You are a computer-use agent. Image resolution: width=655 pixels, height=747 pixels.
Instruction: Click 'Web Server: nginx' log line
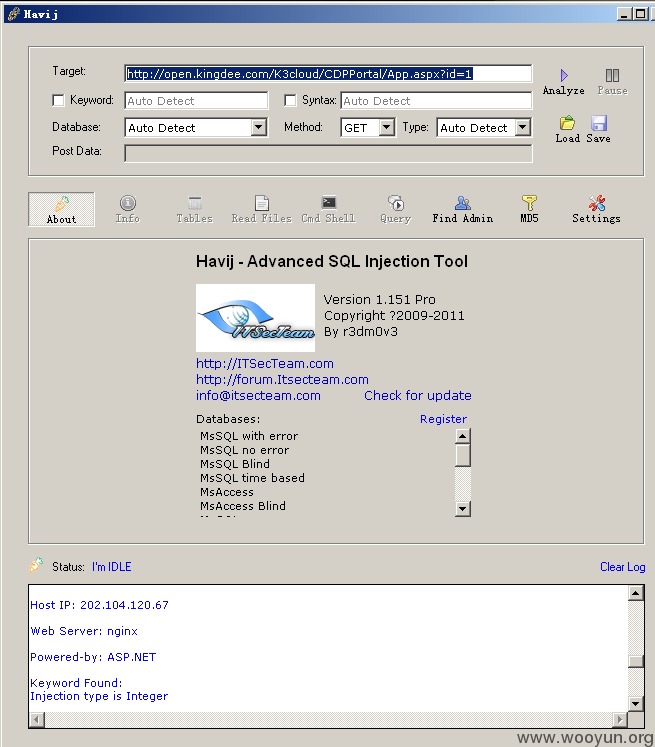84,631
